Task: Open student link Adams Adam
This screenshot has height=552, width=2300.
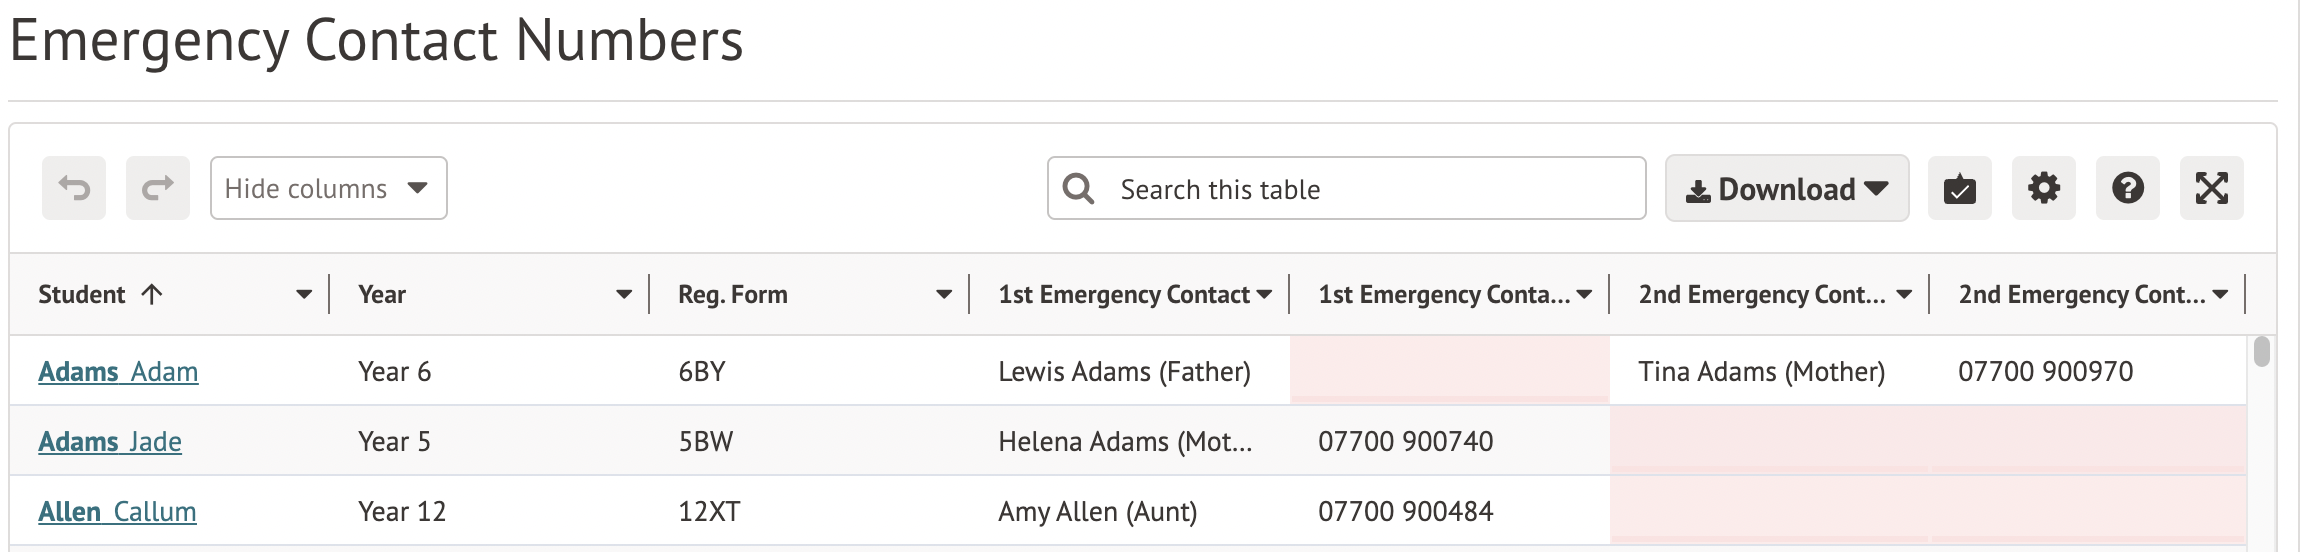Action: tap(118, 372)
